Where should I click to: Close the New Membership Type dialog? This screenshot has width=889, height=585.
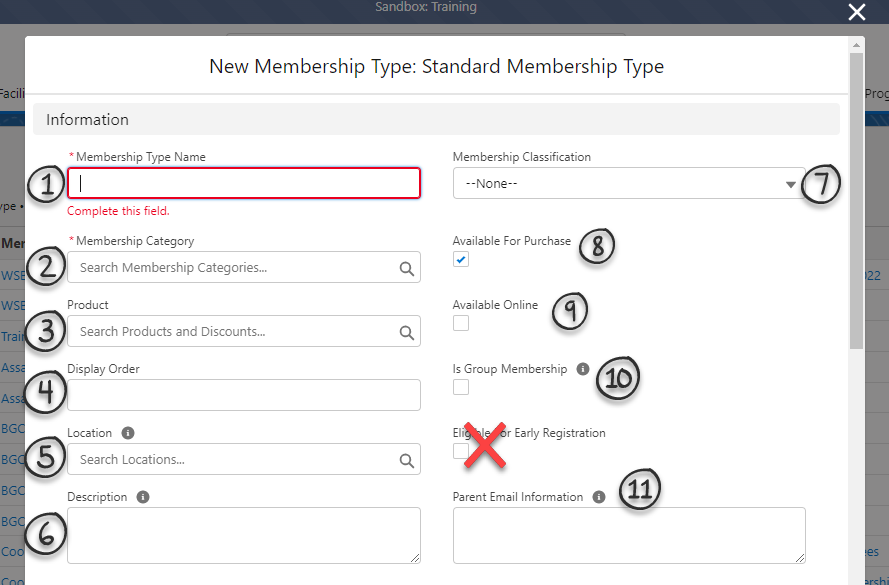[x=856, y=13]
